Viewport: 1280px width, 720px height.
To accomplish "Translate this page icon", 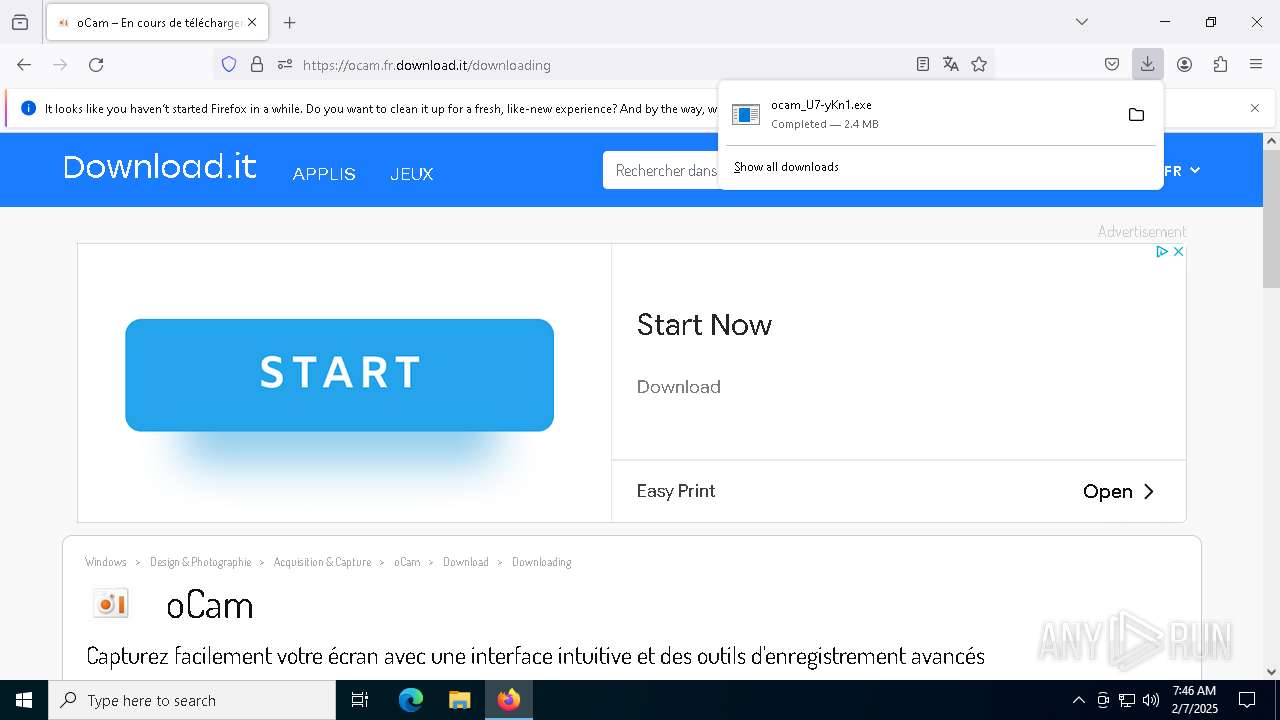I will pos(951,65).
